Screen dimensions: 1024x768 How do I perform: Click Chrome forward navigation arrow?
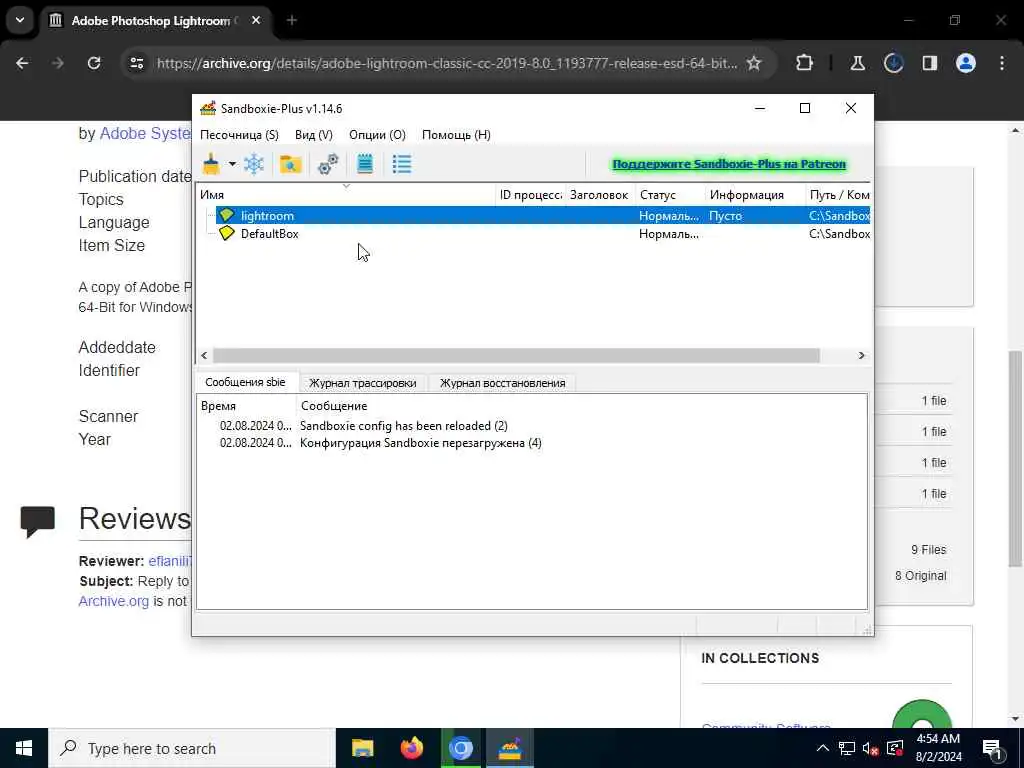[57, 63]
